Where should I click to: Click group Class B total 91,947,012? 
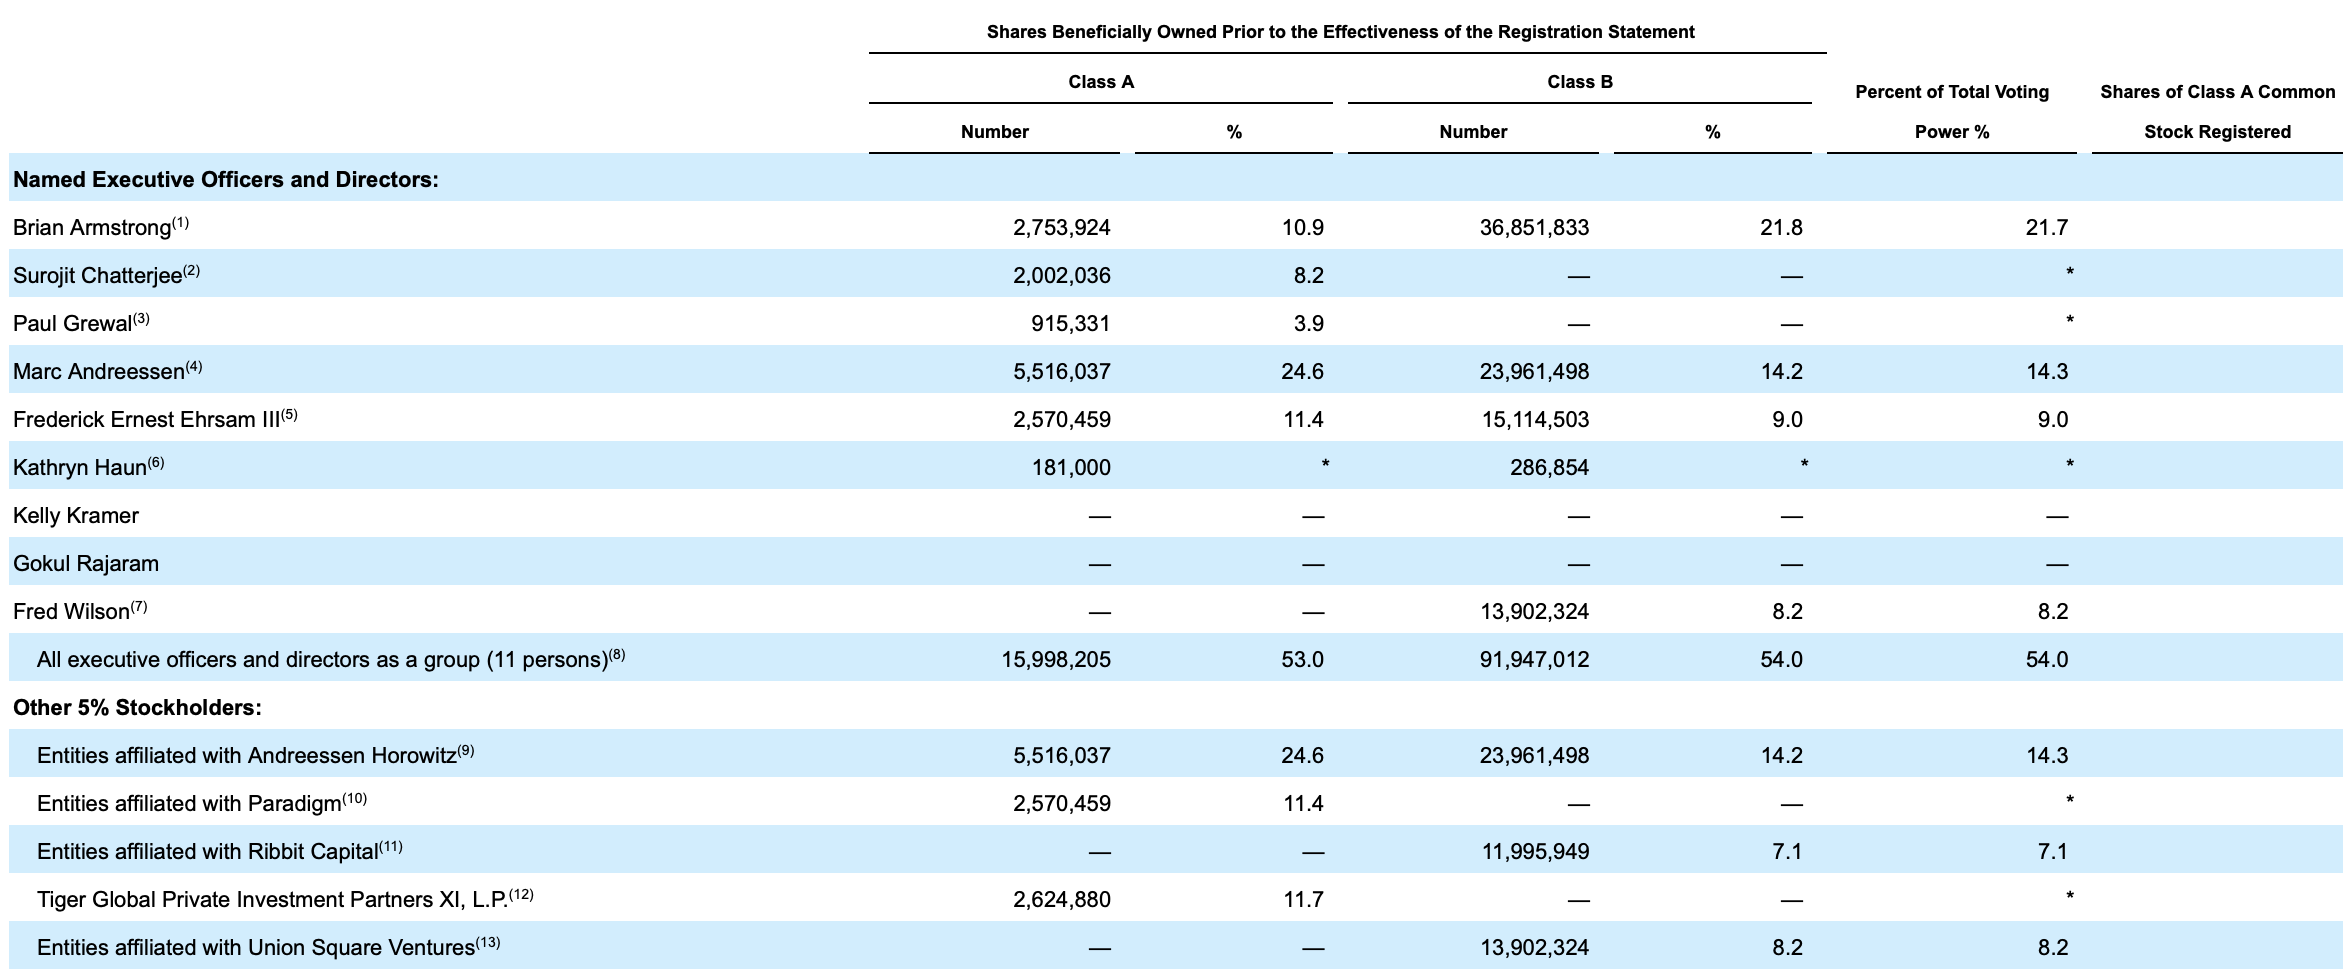pos(1534,659)
